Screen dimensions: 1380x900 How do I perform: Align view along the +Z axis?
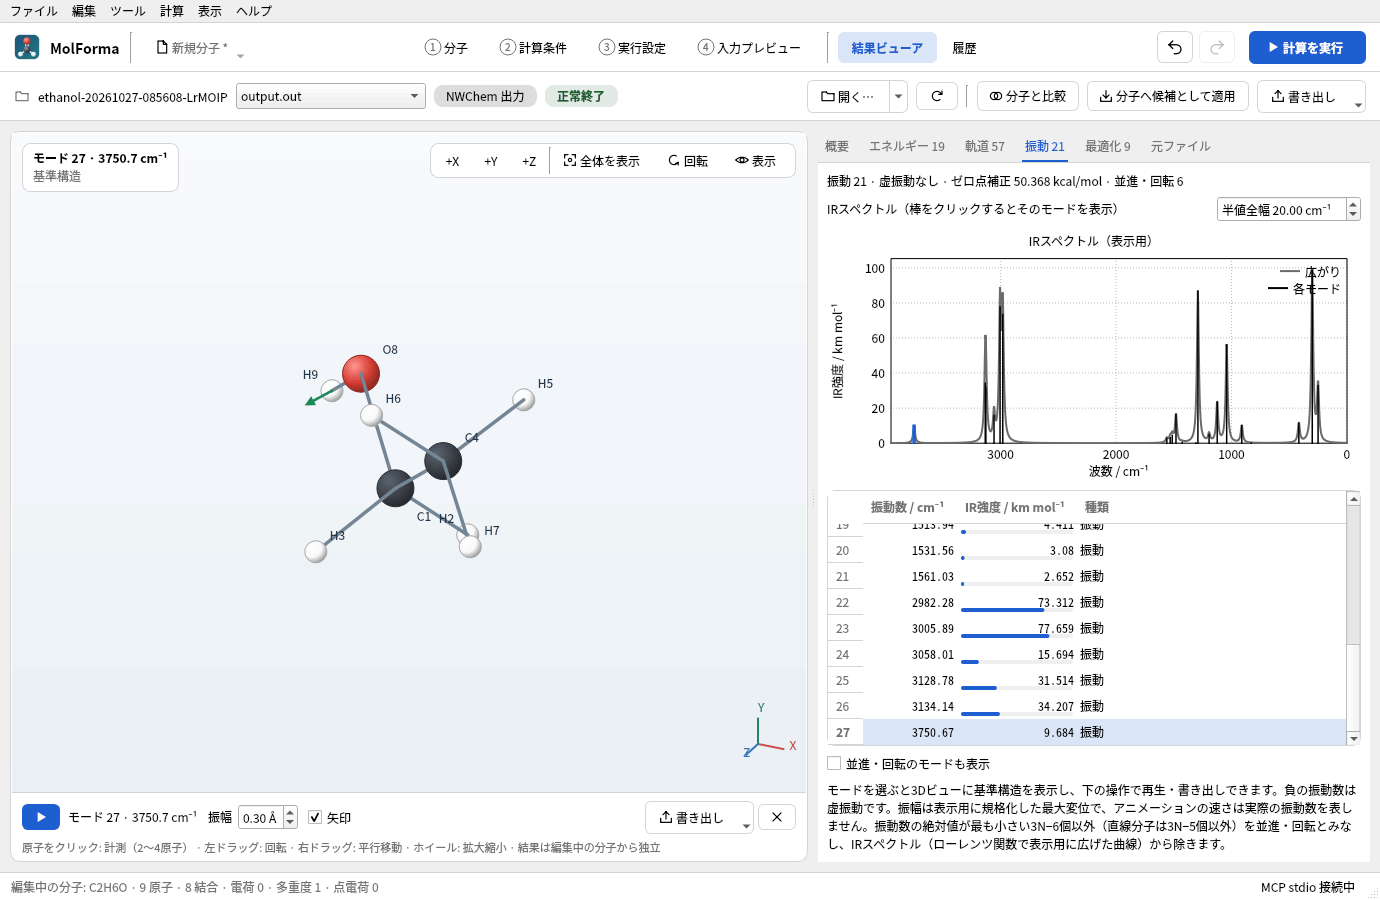tap(529, 161)
